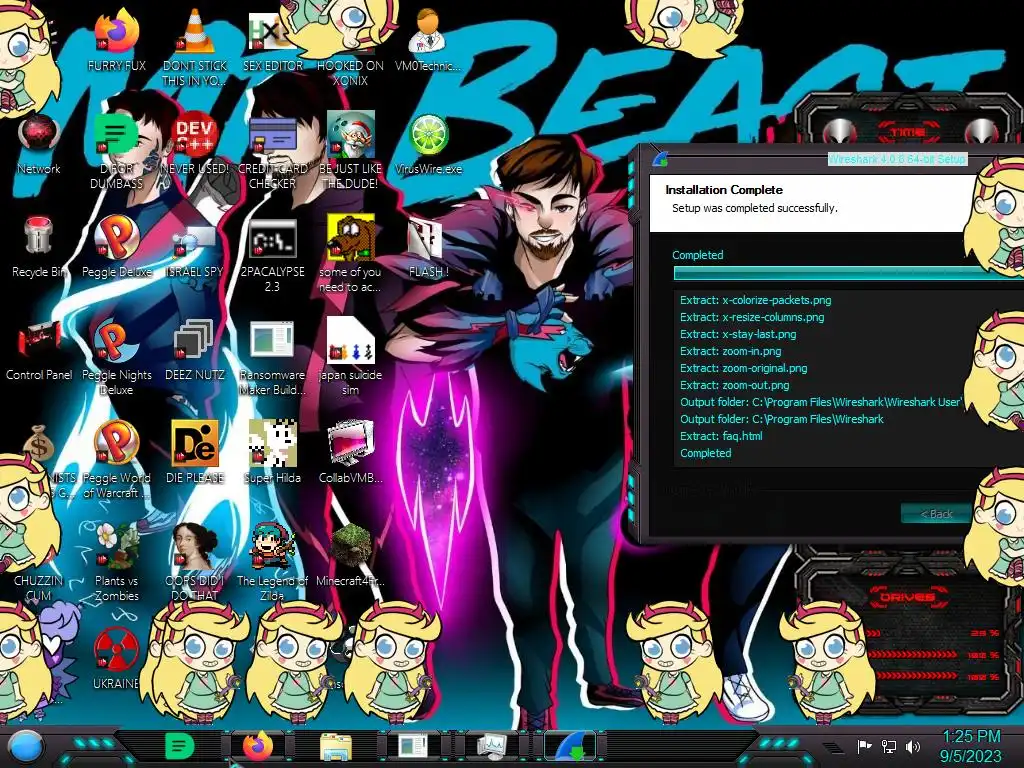Select the 'Extract: zoom-in.png' log line

click(x=730, y=351)
